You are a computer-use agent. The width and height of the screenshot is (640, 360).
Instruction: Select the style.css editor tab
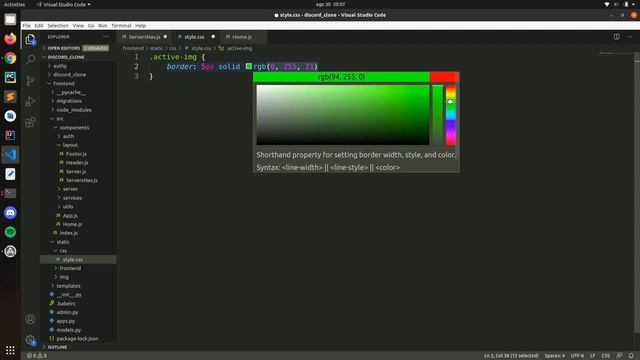tap(194, 37)
